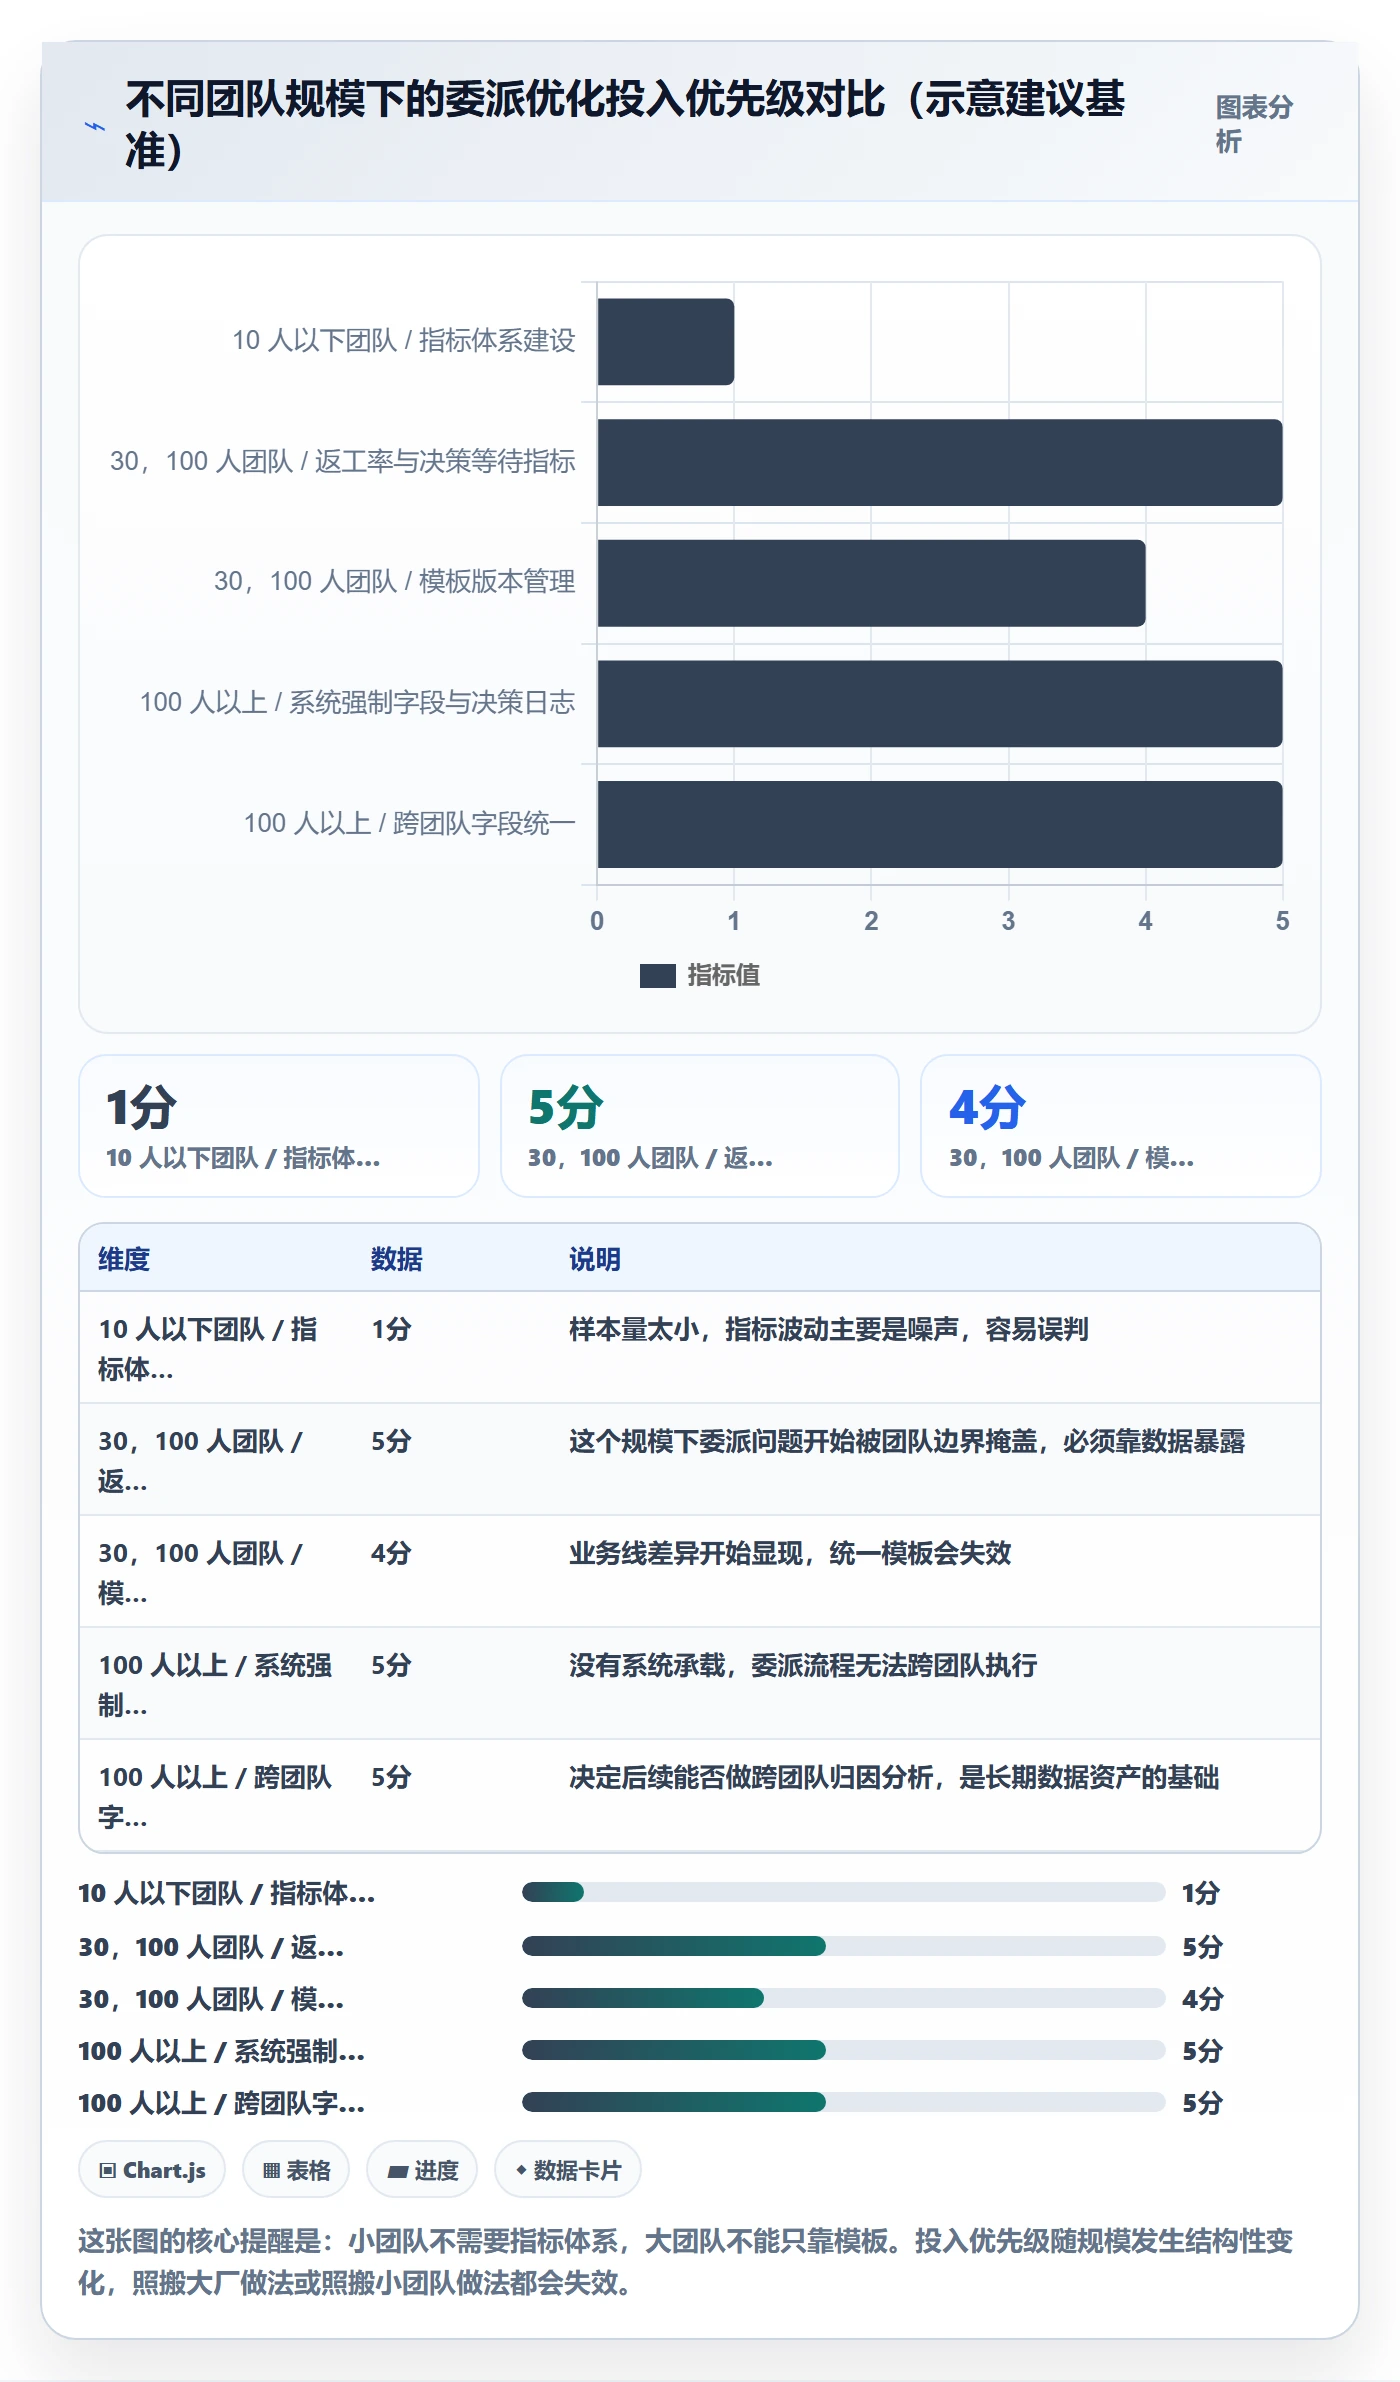Open the 1分 data card
Screen dimensions: 1400x2382
click(x=279, y=1126)
